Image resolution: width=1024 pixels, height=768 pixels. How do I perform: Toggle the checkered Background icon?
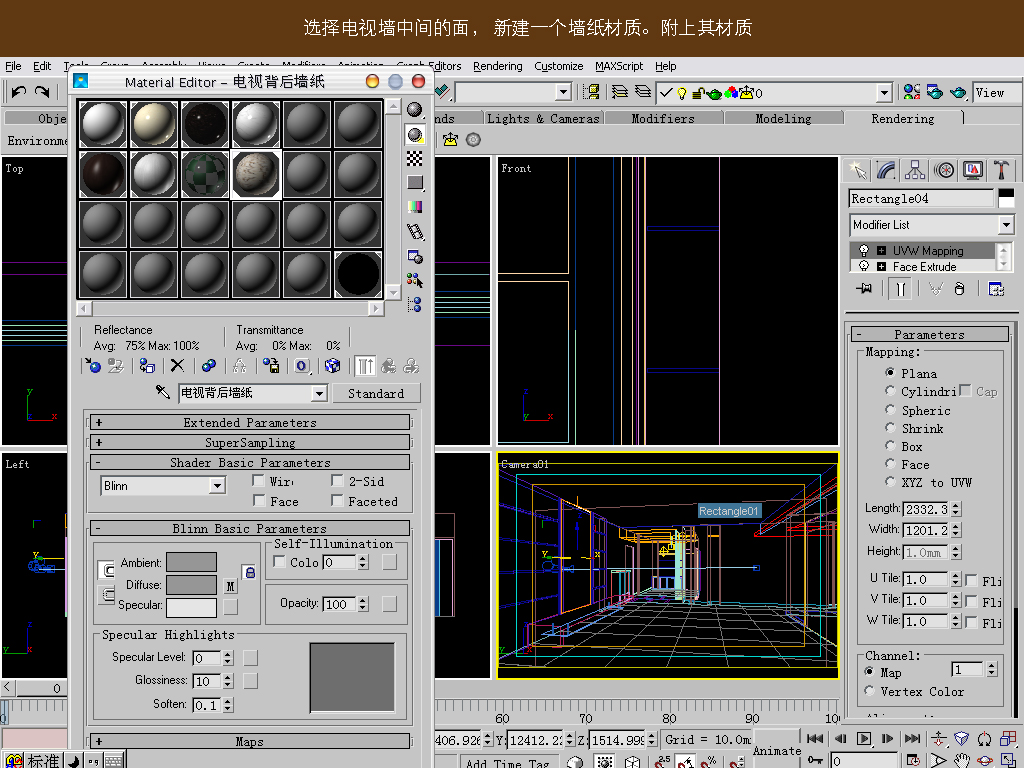[x=415, y=159]
